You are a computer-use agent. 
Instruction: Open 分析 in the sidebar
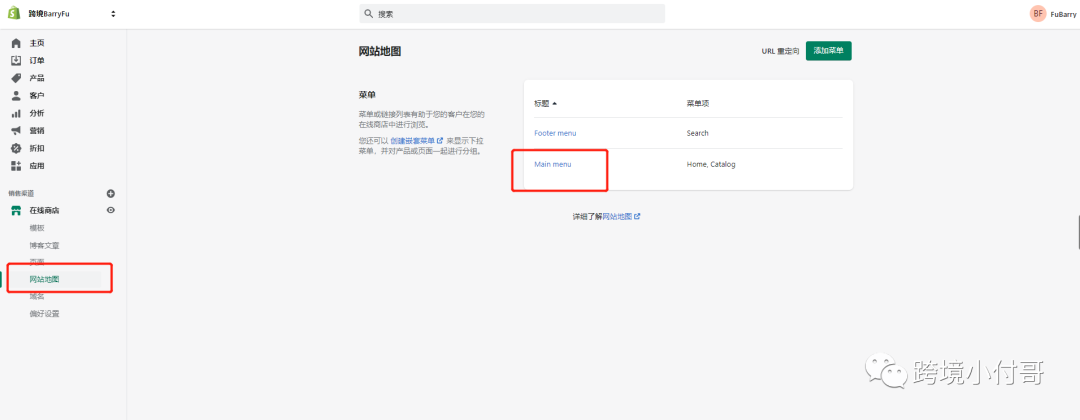coord(37,113)
